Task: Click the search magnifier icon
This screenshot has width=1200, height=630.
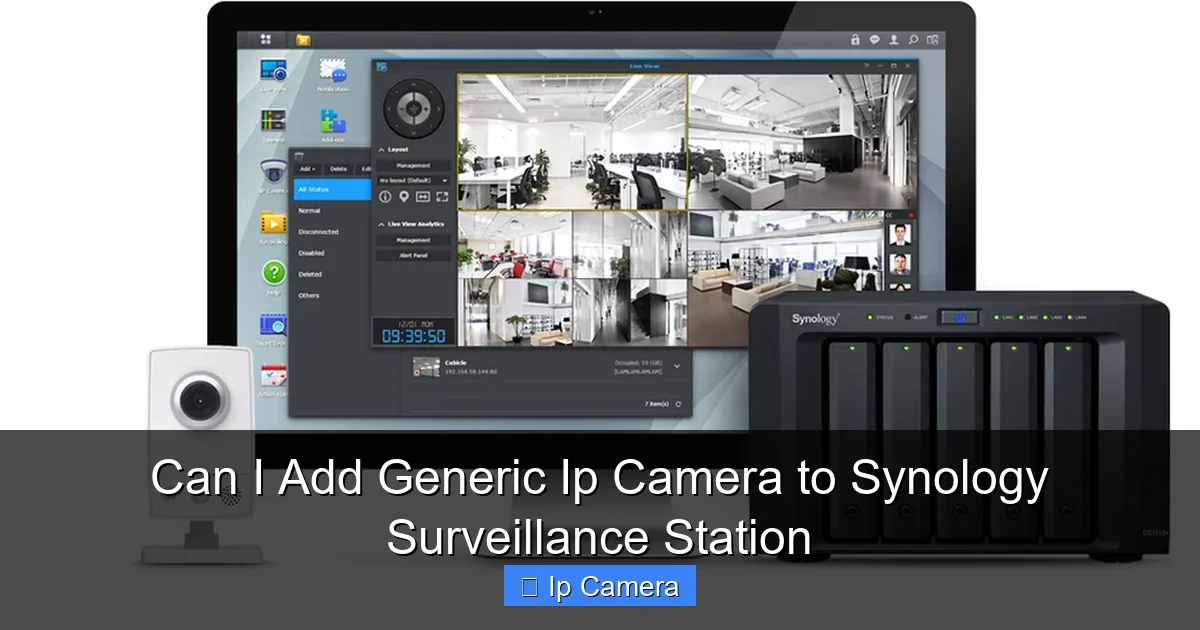Action: tap(913, 40)
